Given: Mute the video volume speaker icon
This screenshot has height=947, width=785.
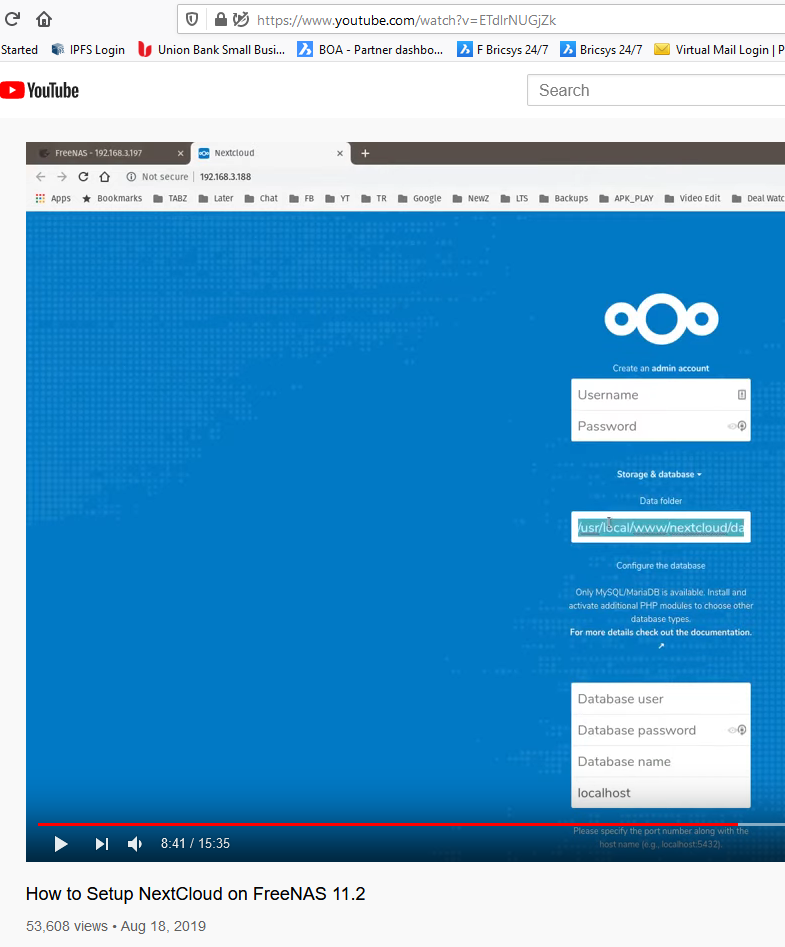Looking at the screenshot, I should tap(135, 844).
